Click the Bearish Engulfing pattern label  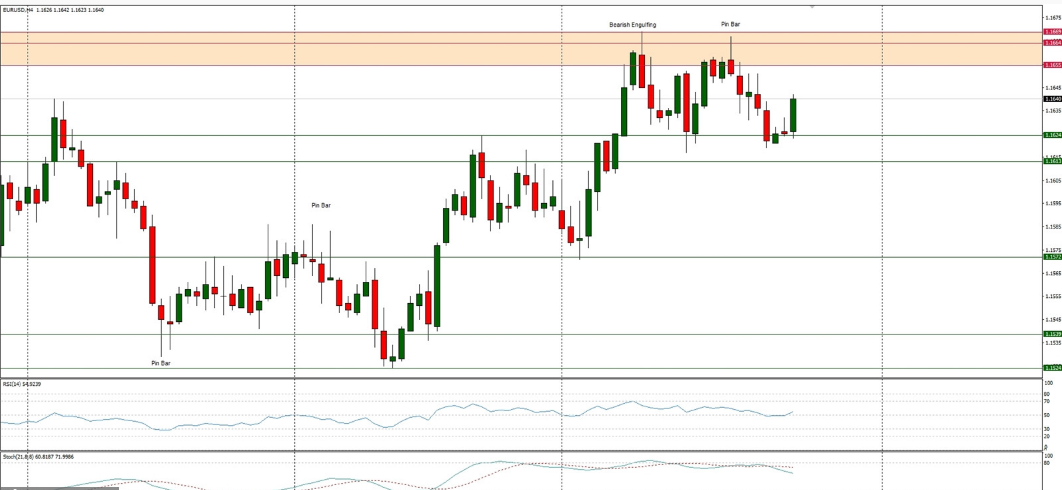[632, 24]
